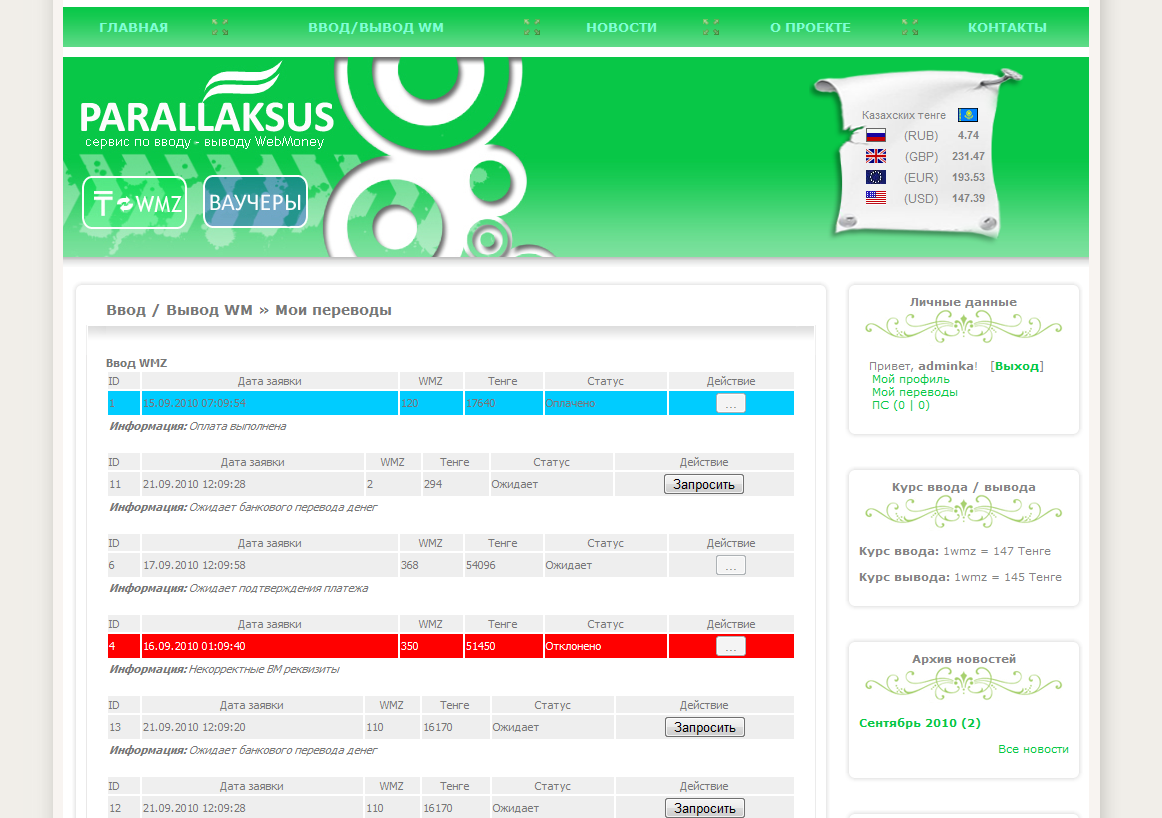The height and width of the screenshot is (818, 1162).
Task: Click Ожидает подтверждения платежа info text
Action: pos(279,588)
